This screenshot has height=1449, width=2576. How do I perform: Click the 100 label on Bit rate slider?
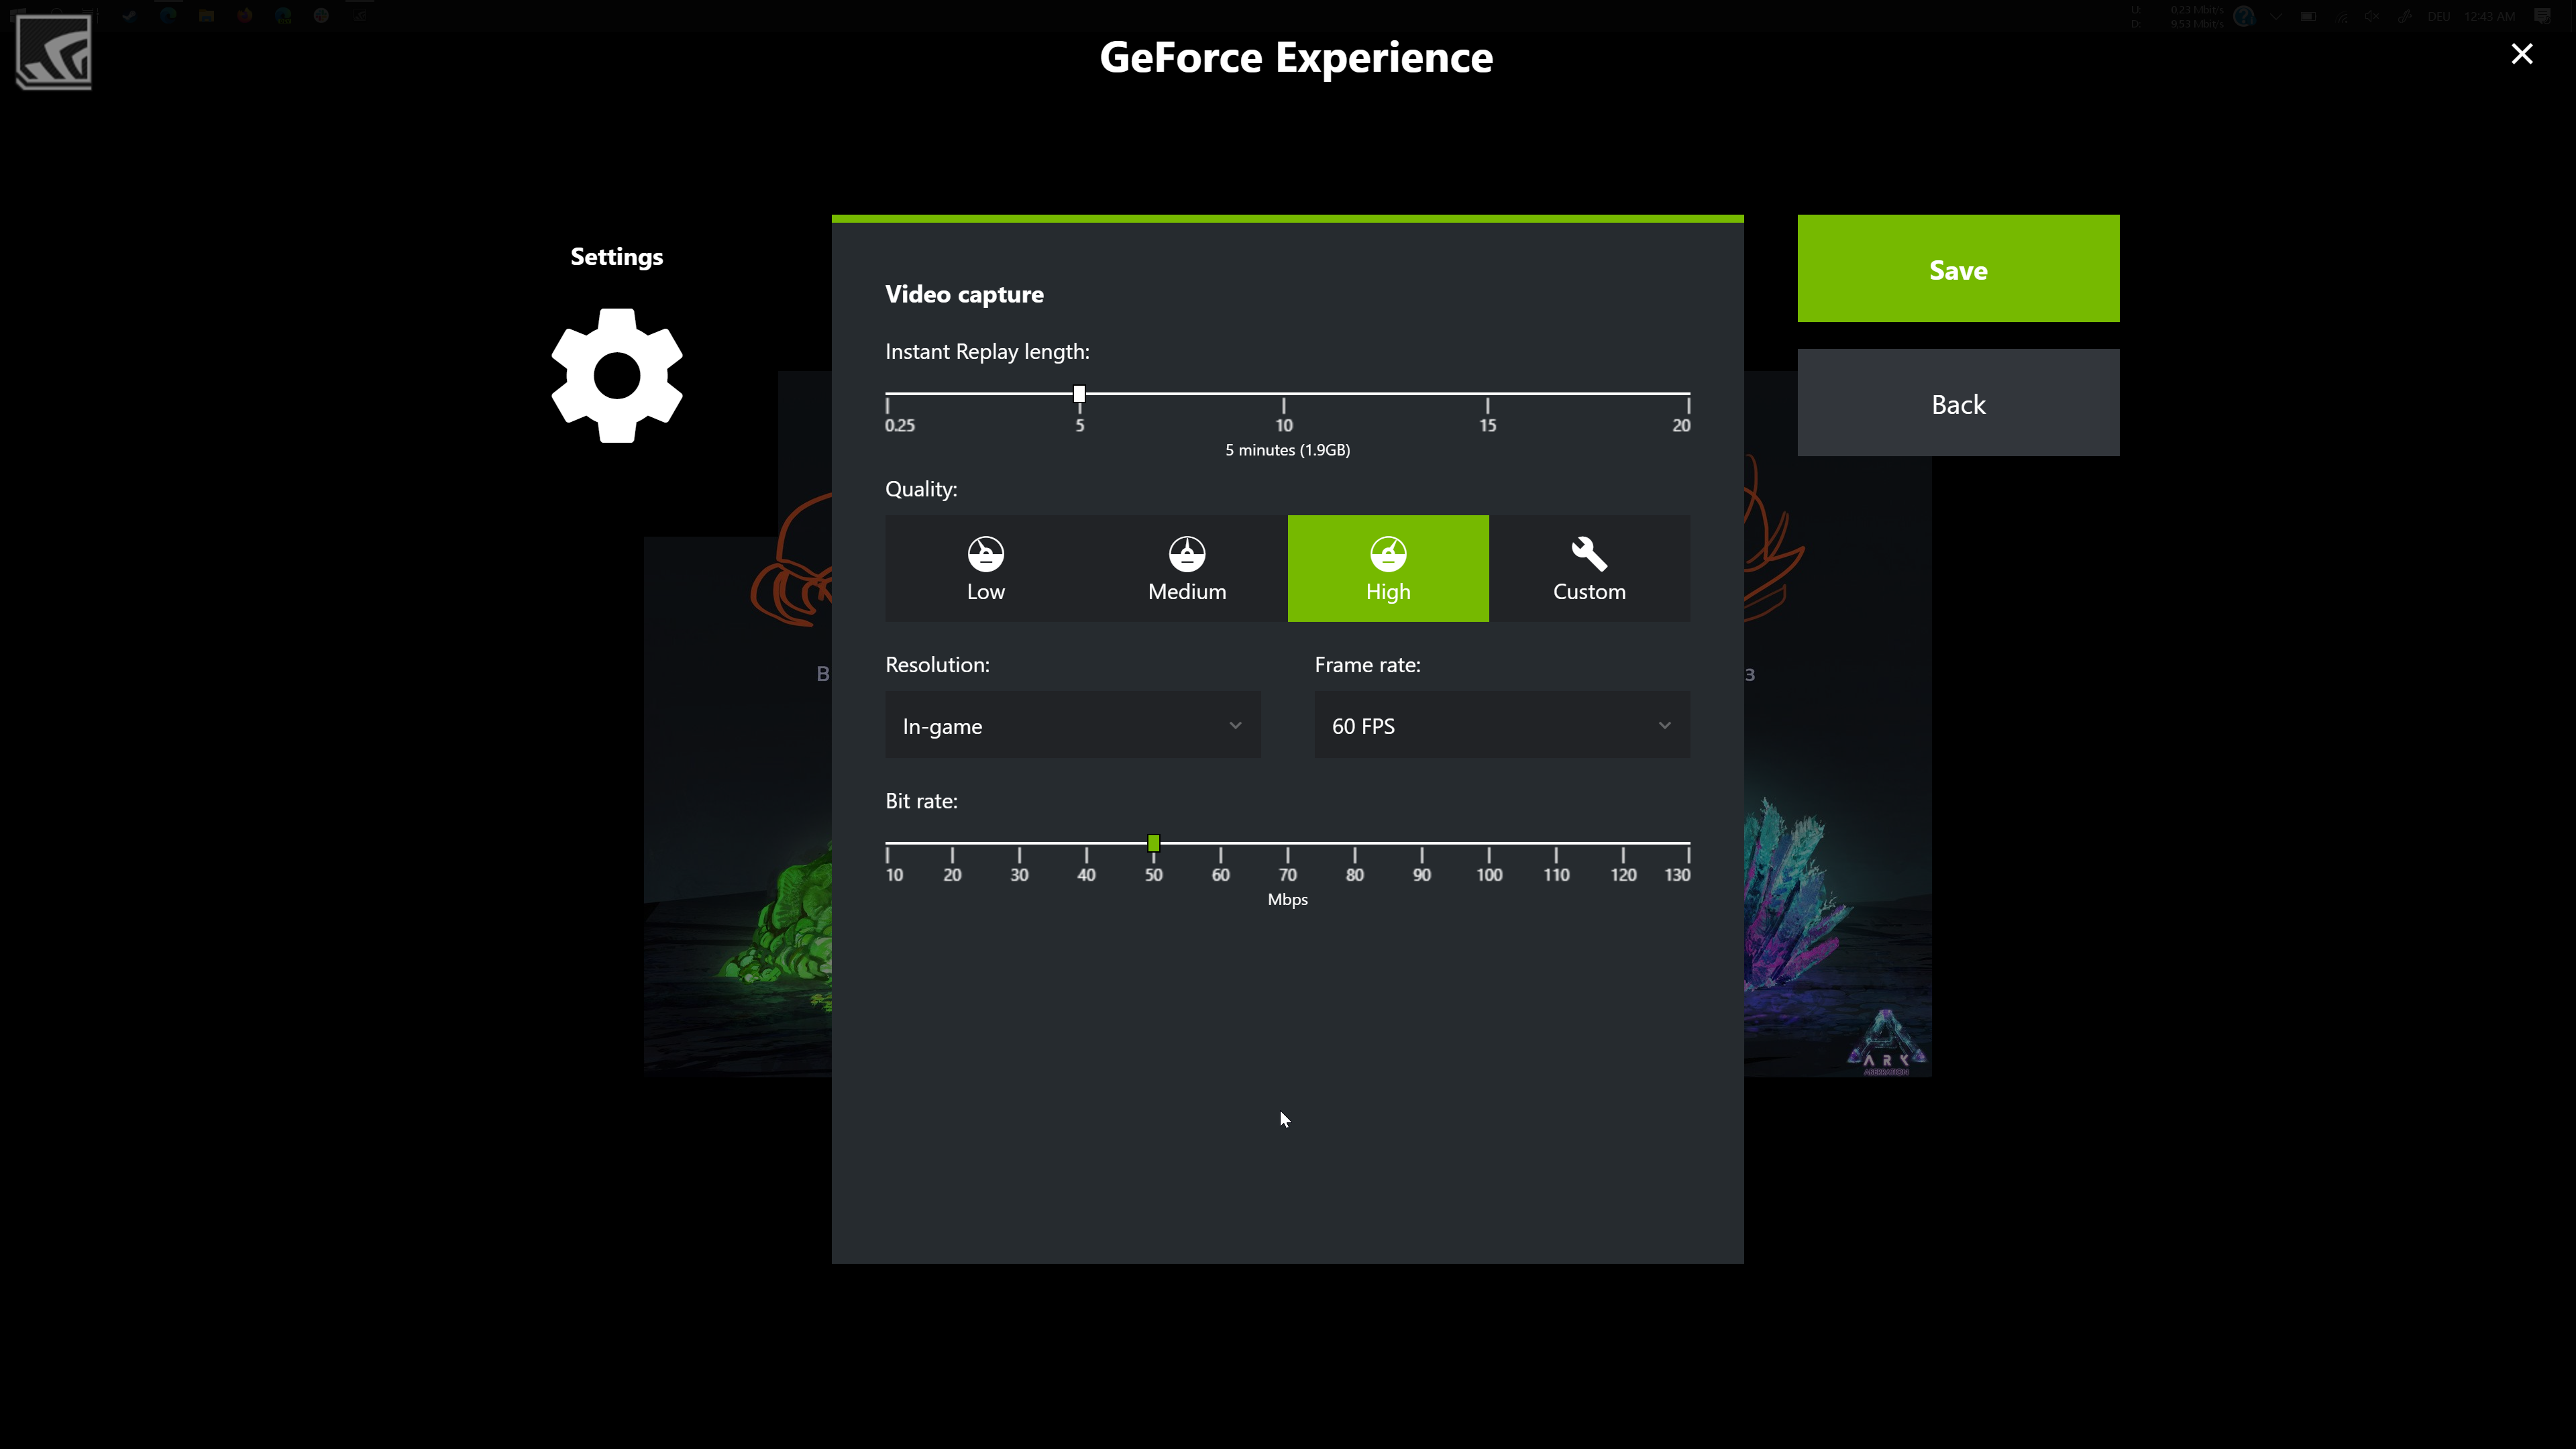point(1489,875)
